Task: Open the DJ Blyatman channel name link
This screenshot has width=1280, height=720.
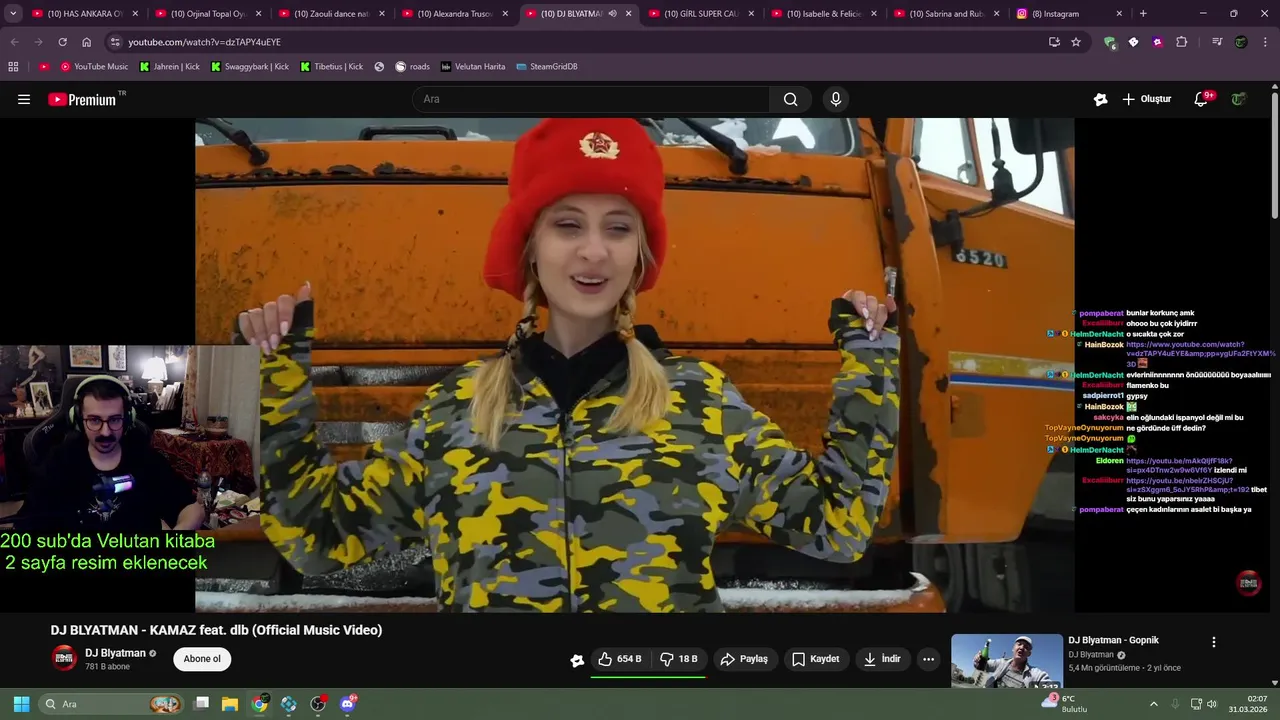Action: 115,653
